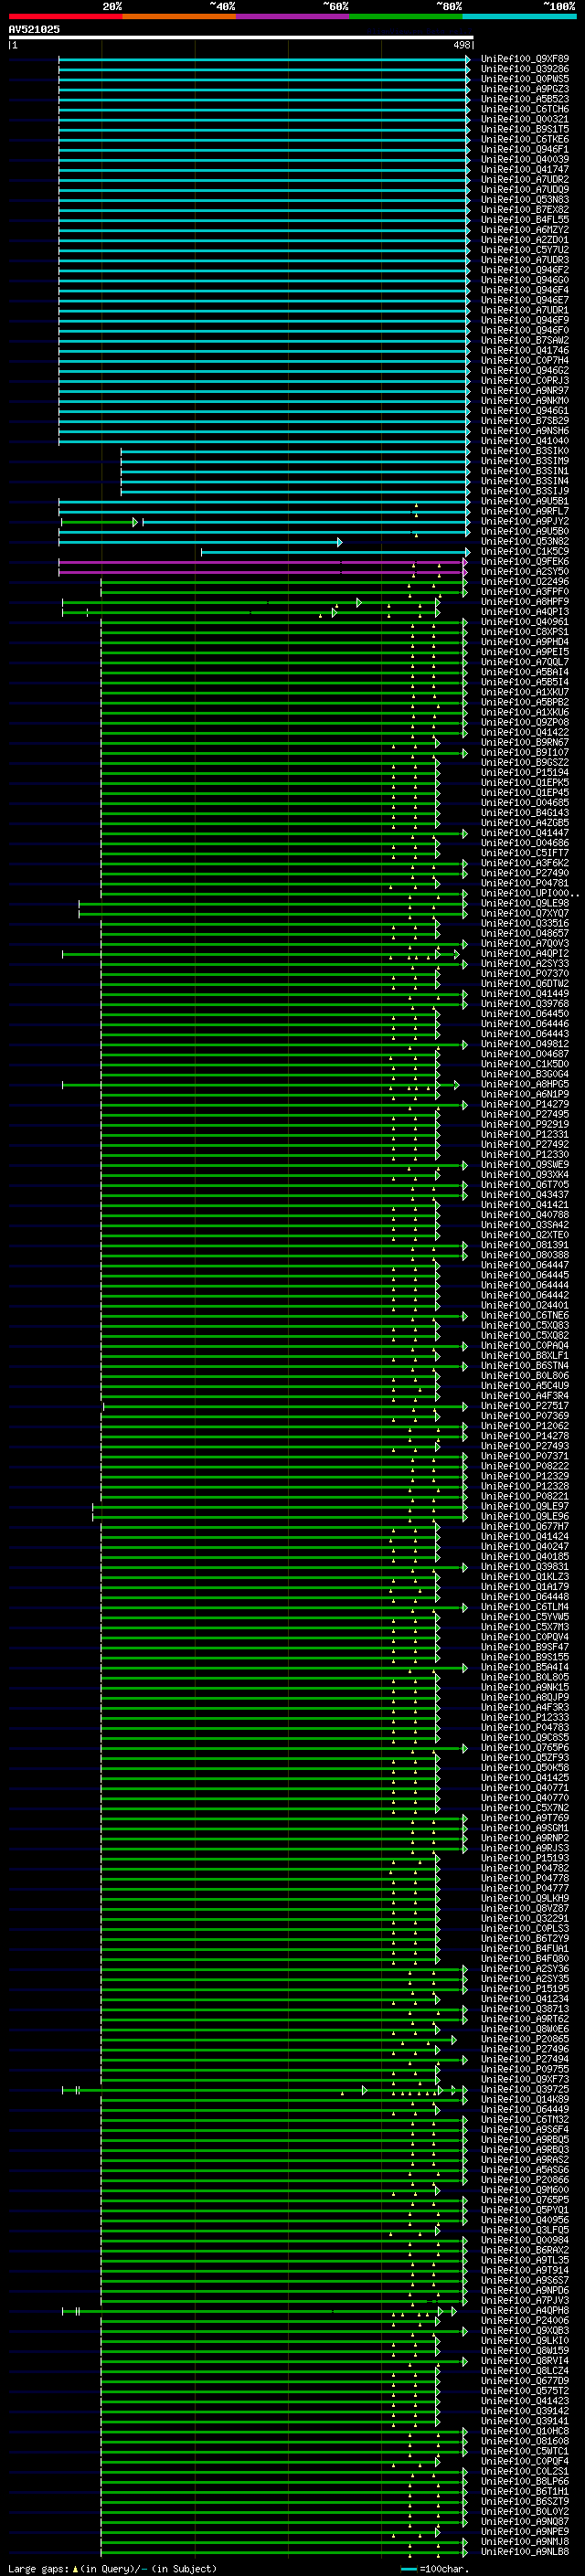
Task: Select the UniRef100_P07370 label
Action: pos(524,974)
